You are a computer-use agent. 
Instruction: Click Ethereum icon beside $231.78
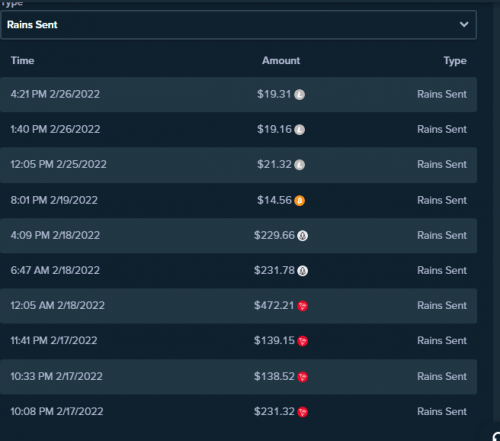click(302, 271)
